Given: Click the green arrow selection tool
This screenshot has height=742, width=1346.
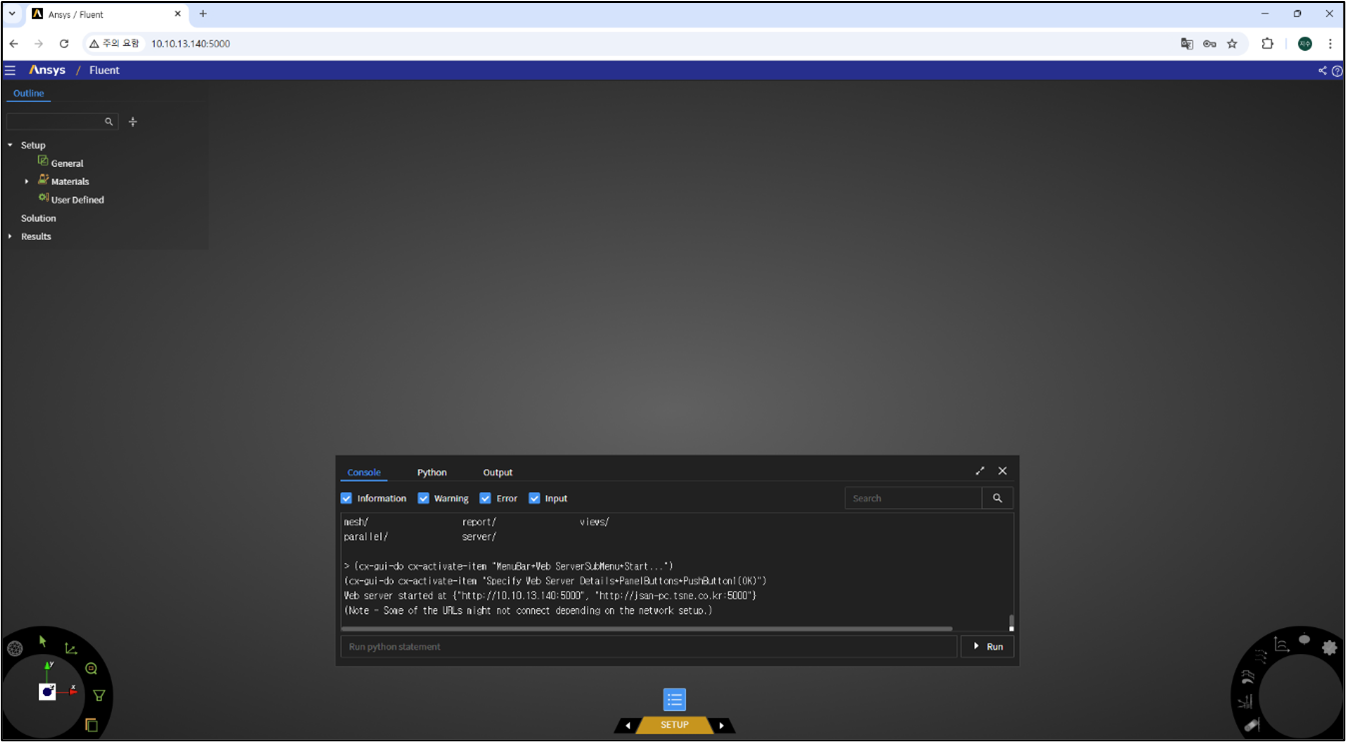Looking at the screenshot, I should [x=43, y=640].
